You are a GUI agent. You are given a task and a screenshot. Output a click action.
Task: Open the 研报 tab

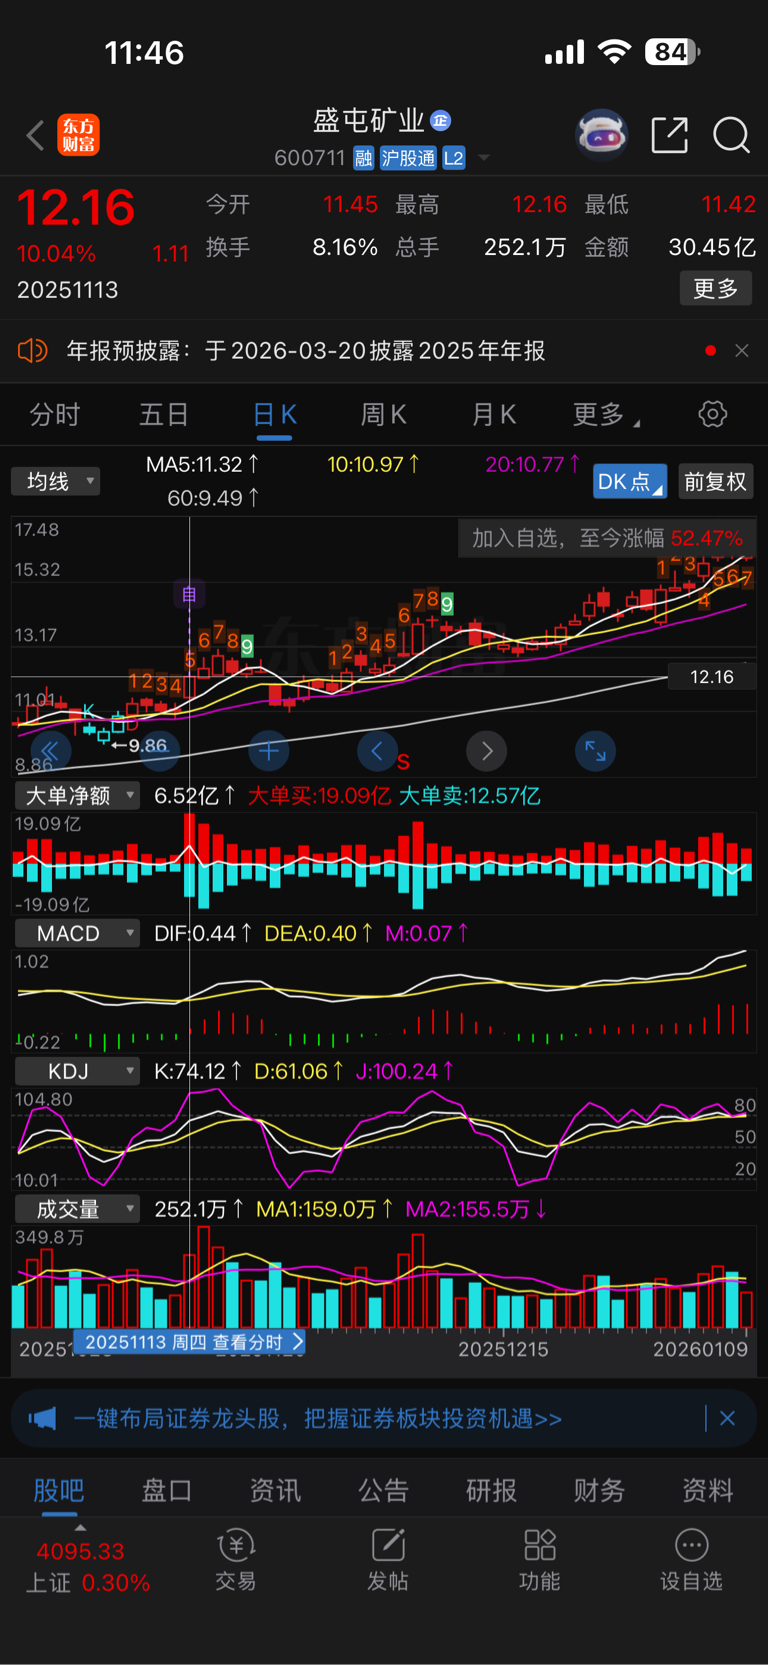pos(491,1490)
